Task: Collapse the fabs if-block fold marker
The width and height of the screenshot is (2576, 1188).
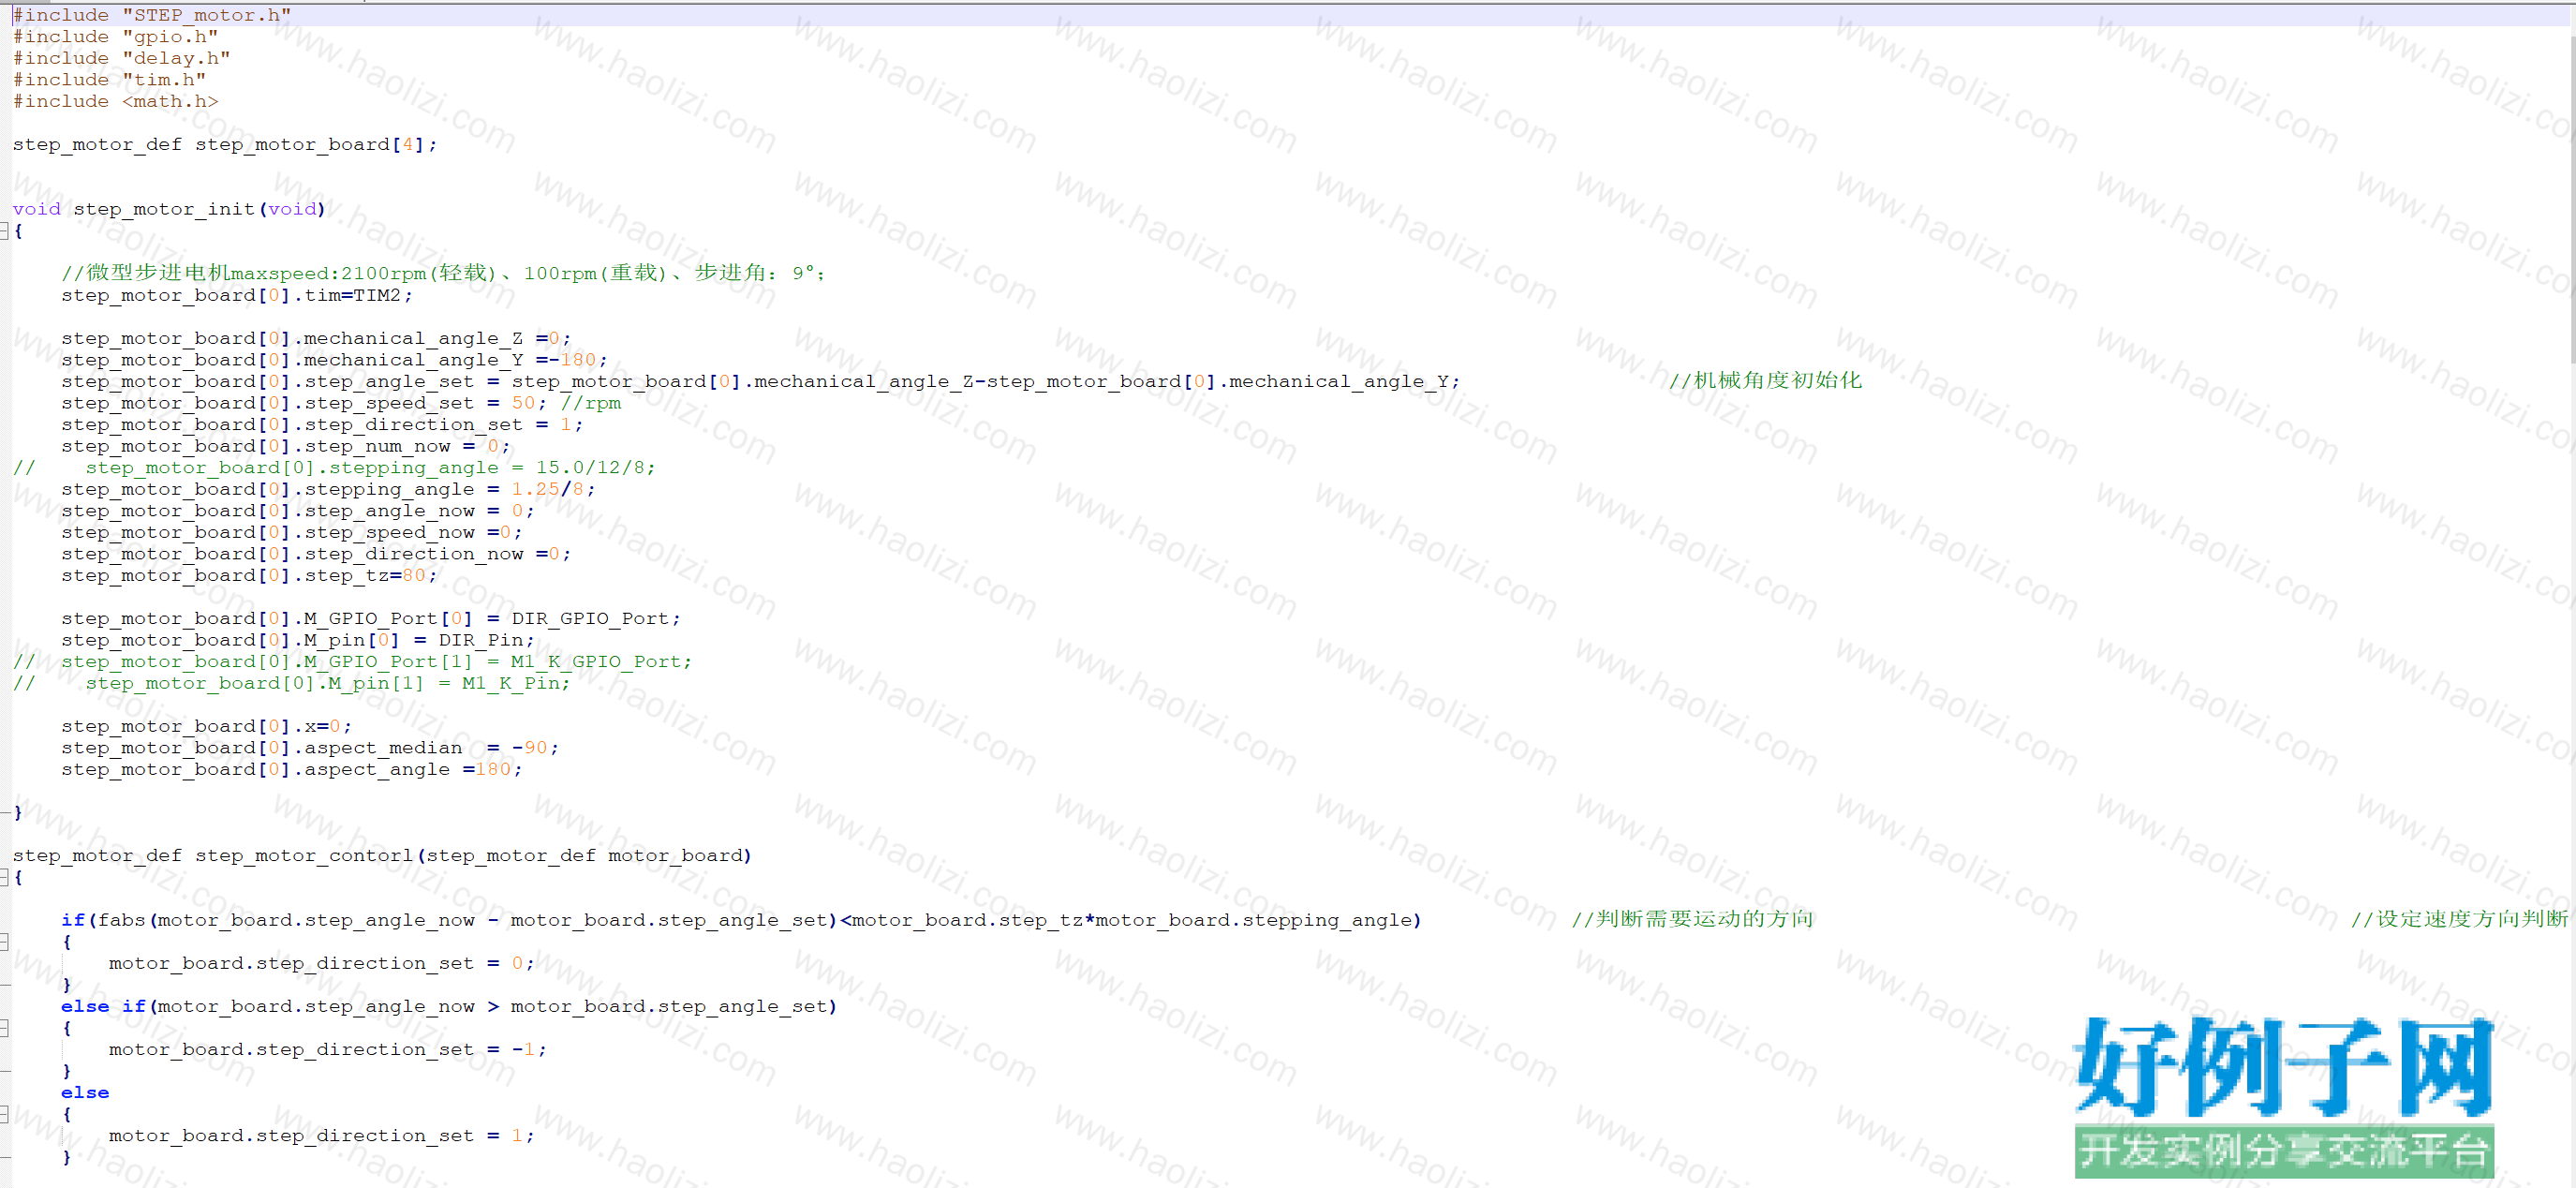Action: (x=4, y=942)
